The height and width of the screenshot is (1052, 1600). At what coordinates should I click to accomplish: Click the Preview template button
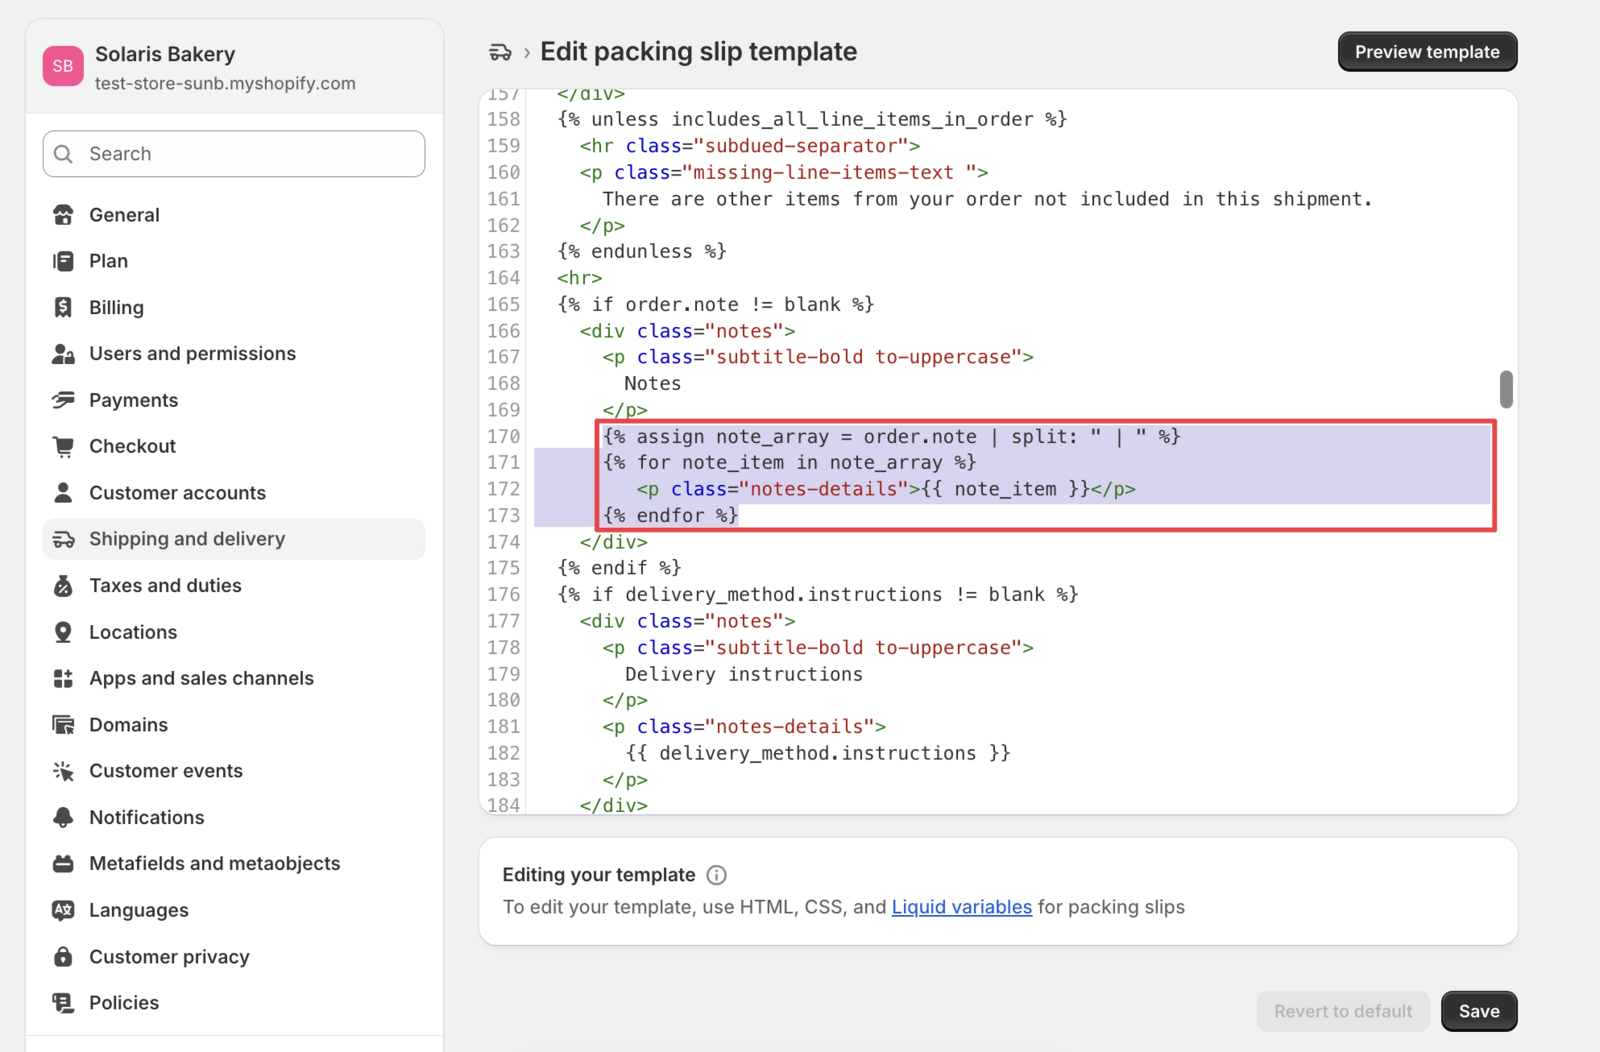point(1427,52)
